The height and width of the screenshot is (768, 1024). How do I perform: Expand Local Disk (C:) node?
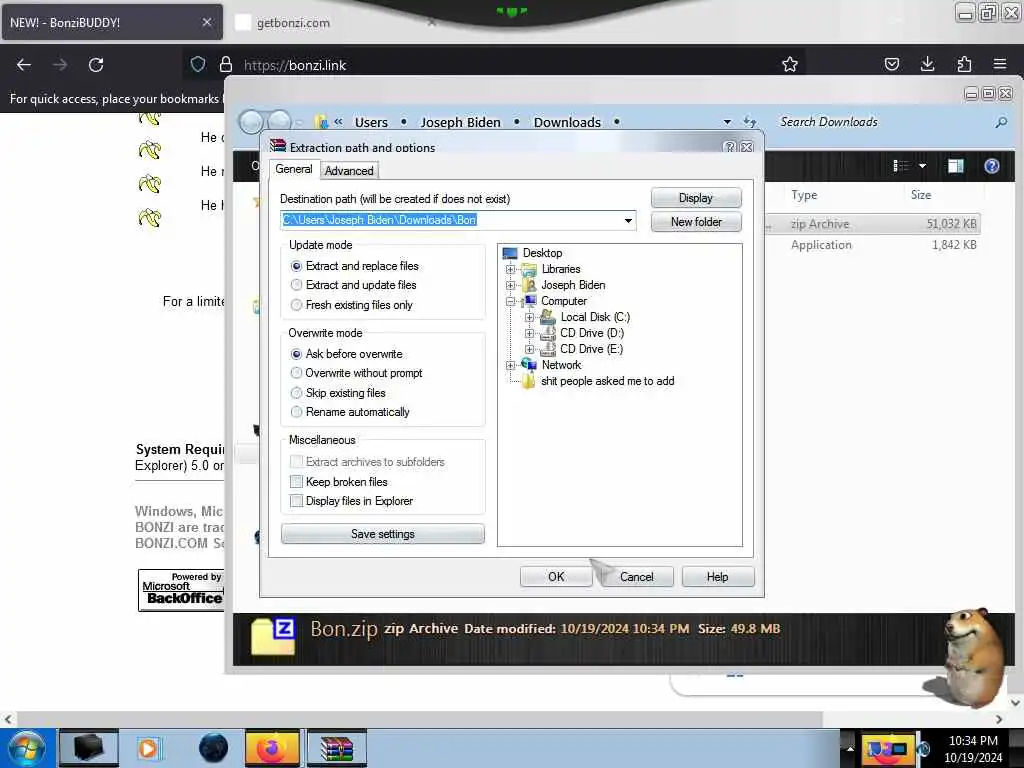(530, 317)
